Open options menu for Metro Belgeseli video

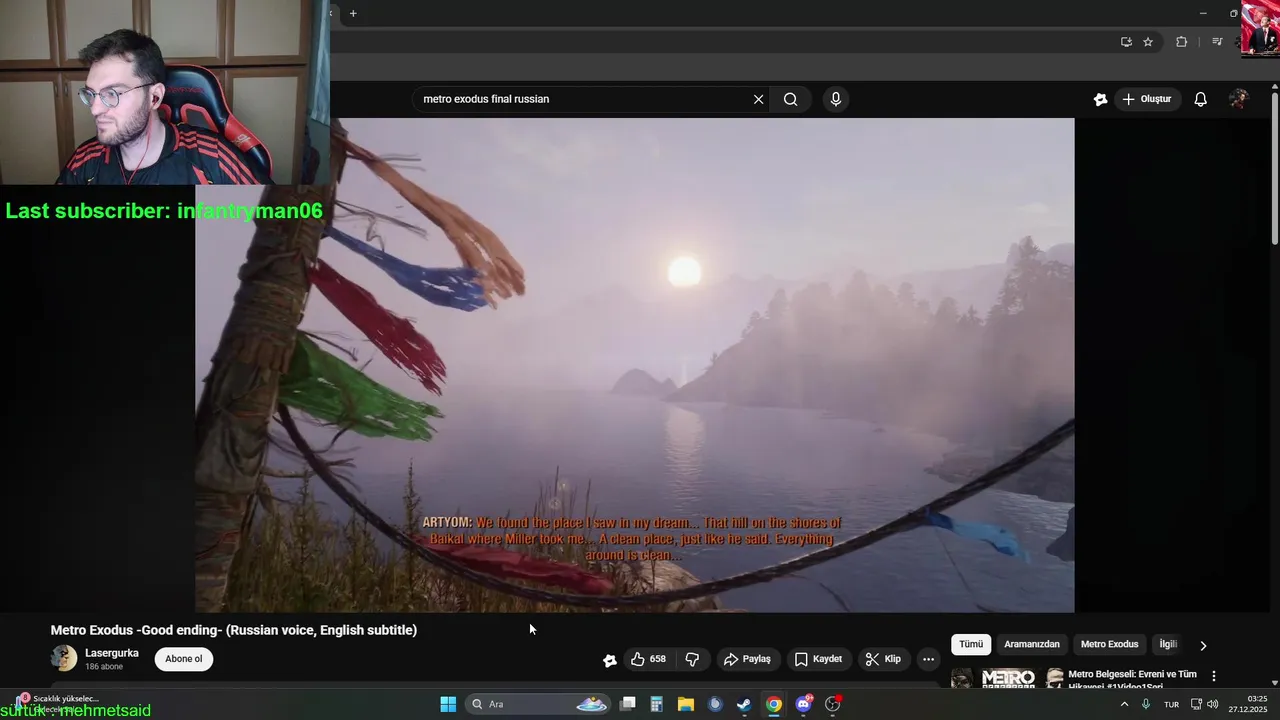click(1214, 676)
